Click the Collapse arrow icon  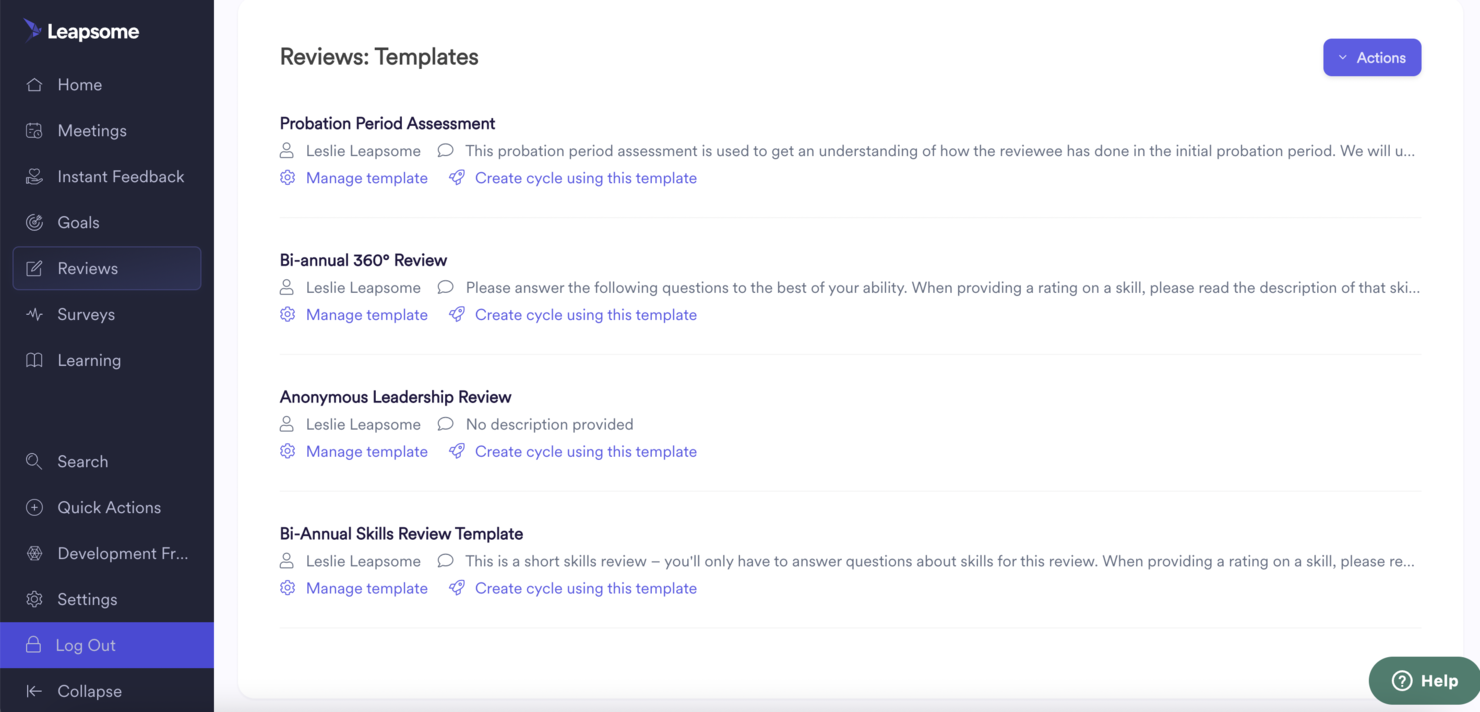(x=34, y=691)
